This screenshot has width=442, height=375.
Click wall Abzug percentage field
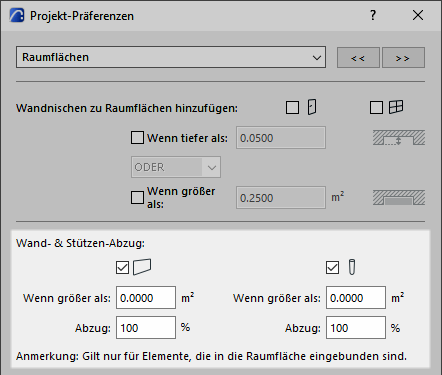click(146, 328)
